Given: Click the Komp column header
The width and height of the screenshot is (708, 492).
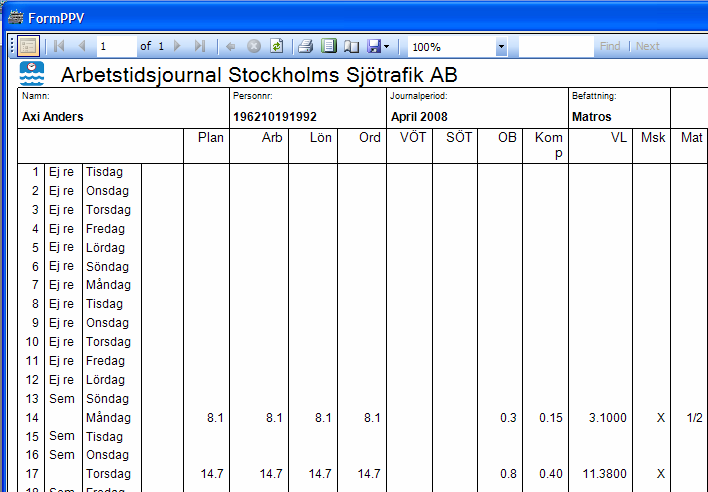Looking at the screenshot, I should click(x=549, y=145).
